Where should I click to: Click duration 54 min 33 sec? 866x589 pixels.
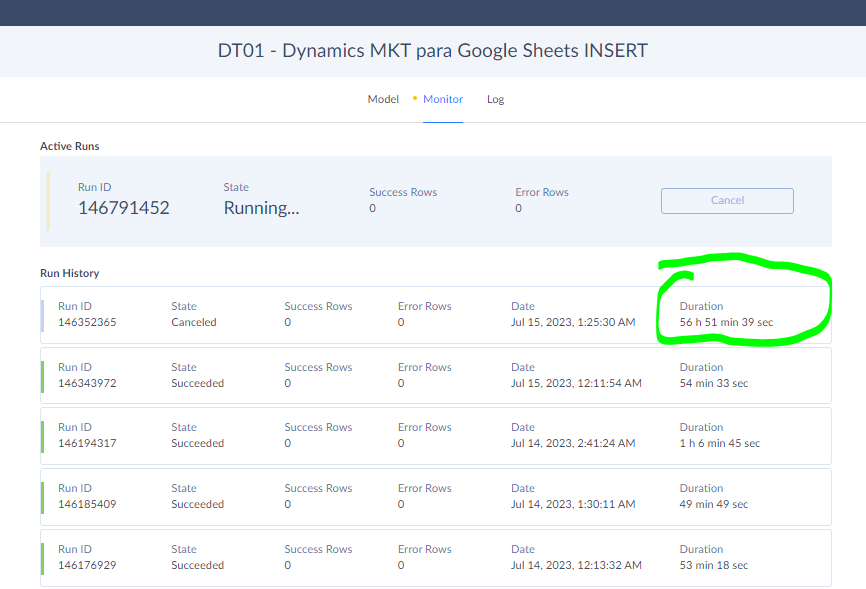point(714,383)
